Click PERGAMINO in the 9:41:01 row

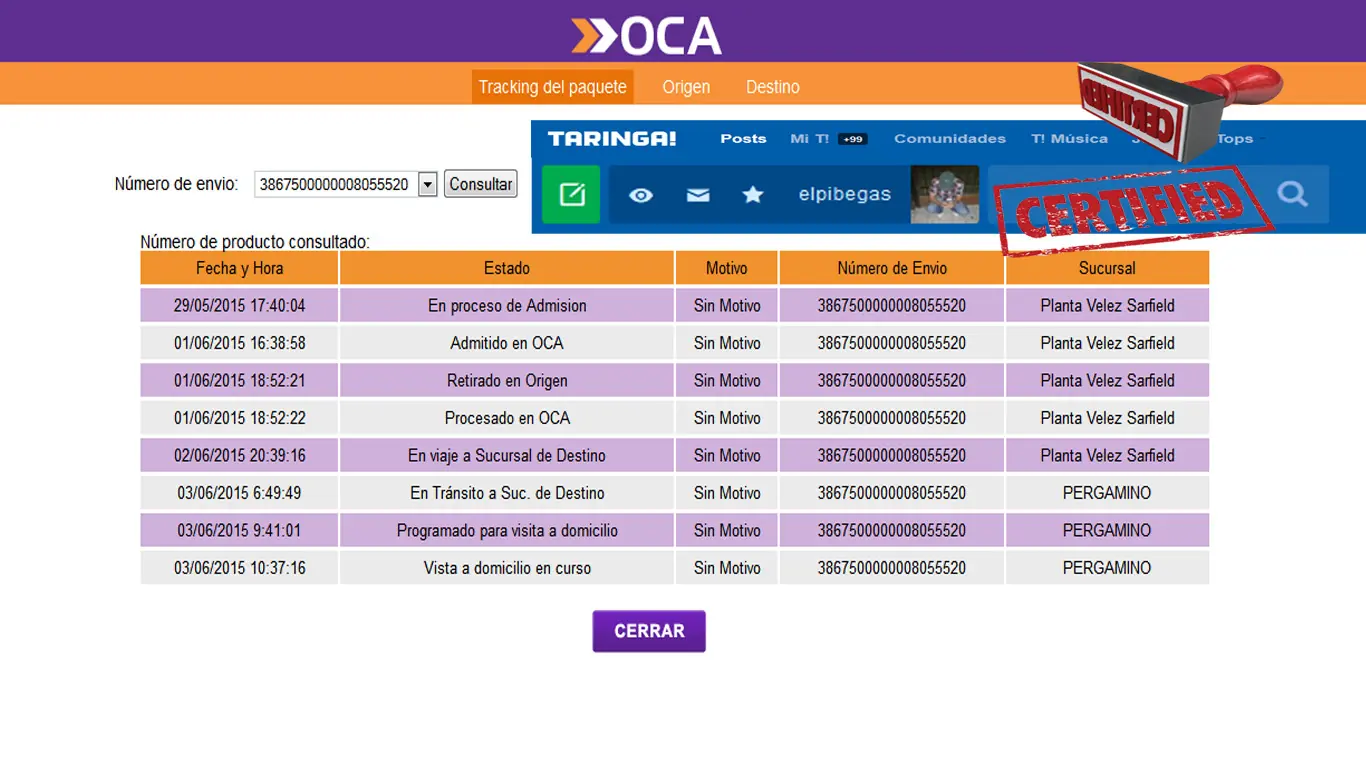1107,531
